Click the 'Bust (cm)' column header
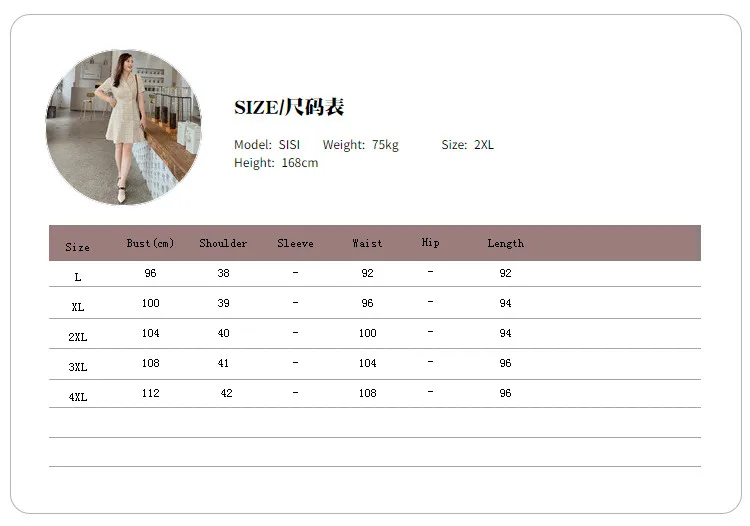750x526 pixels. tap(150, 243)
